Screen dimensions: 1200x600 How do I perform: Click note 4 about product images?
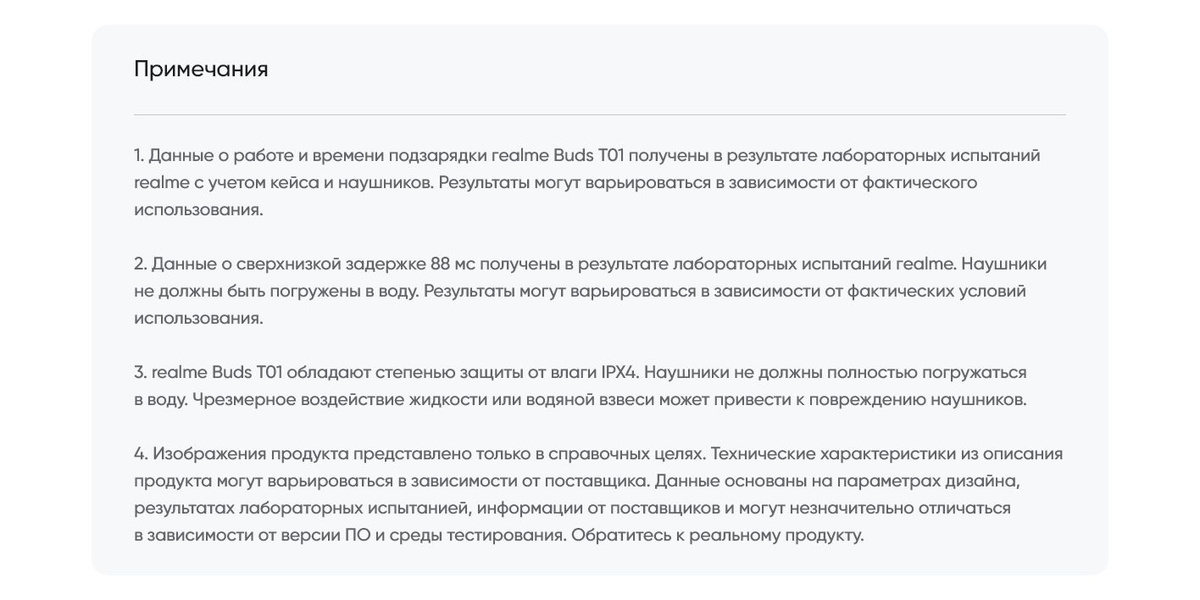click(598, 494)
